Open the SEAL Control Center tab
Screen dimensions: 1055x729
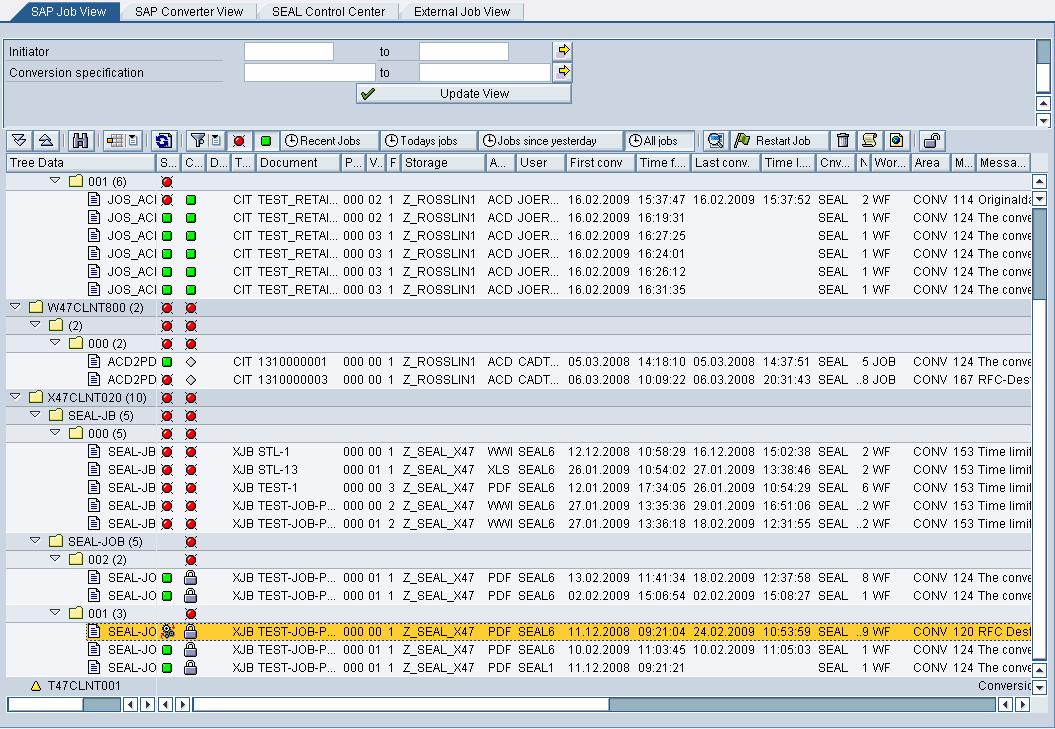point(328,12)
